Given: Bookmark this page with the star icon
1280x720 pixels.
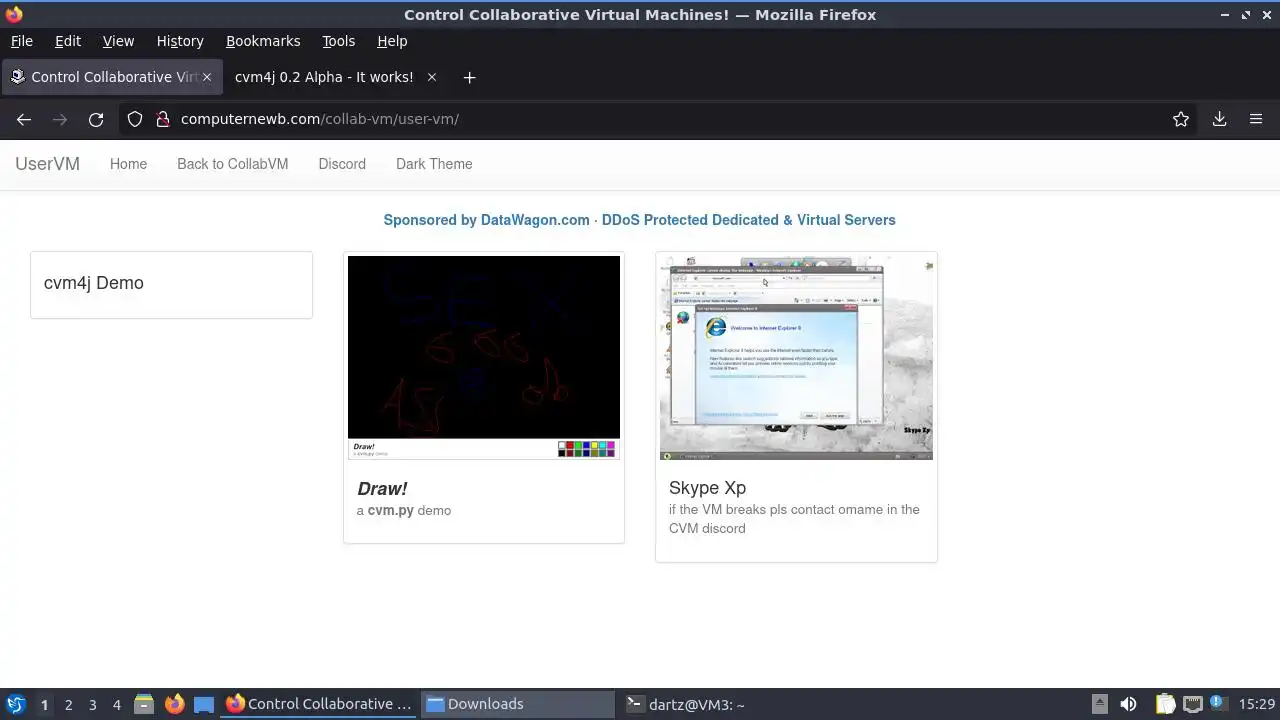Looking at the screenshot, I should (x=1181, y=119).
